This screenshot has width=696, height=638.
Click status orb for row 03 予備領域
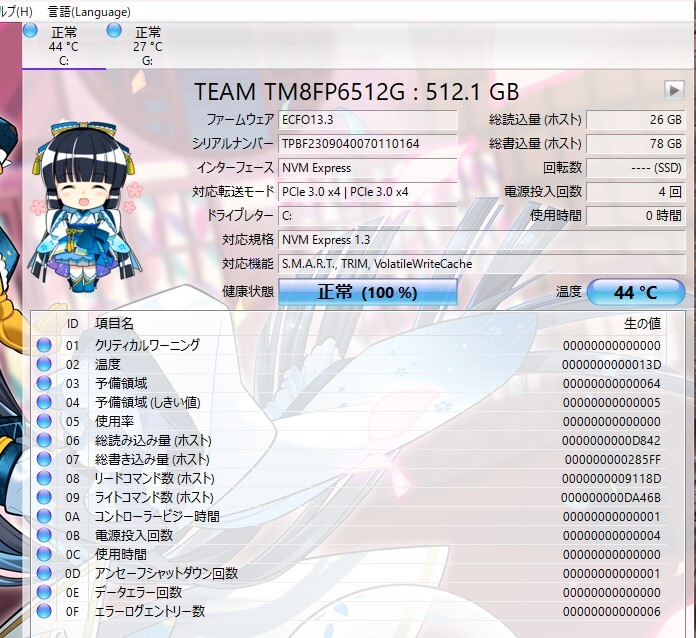[44, 383]
